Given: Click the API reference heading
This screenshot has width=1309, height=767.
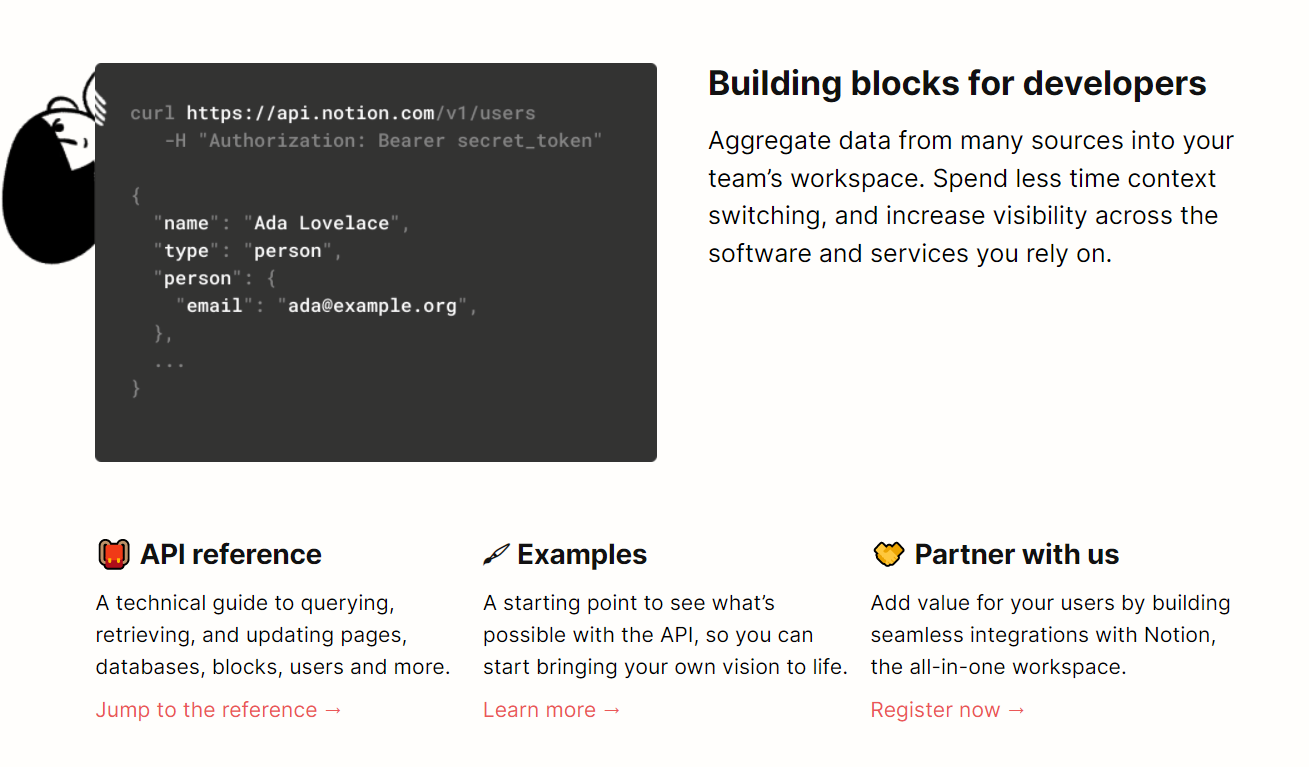Looking at the screenshot, I should coord(231,554).
